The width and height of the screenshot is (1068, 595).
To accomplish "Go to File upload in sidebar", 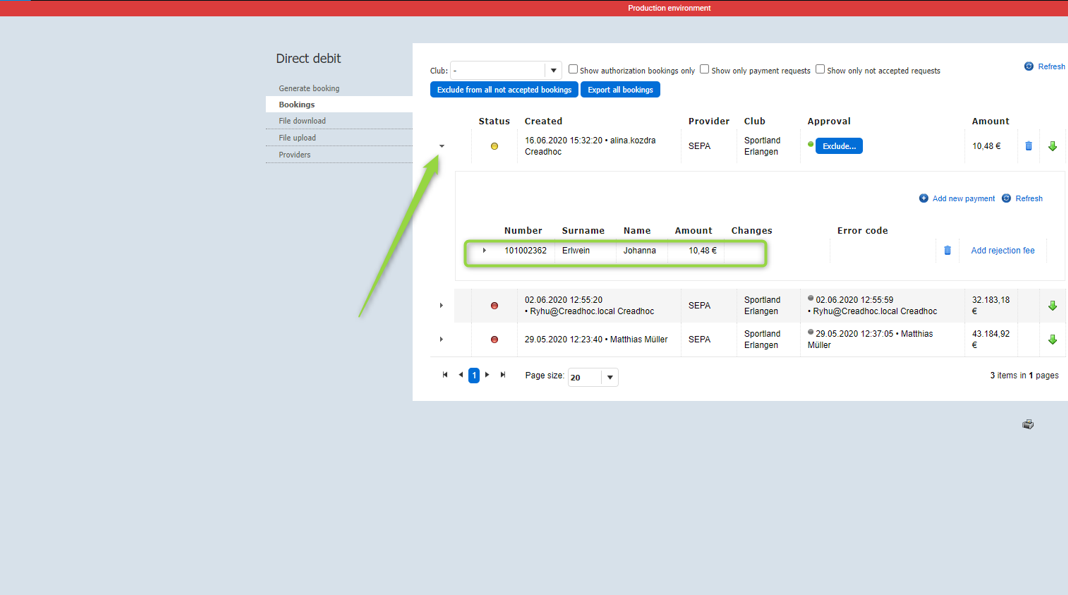I will (x=297, y=138).
